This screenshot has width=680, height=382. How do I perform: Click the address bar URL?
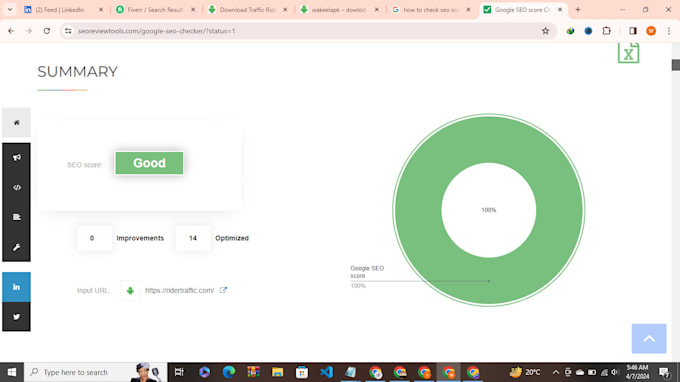click(x=157, y=31)
